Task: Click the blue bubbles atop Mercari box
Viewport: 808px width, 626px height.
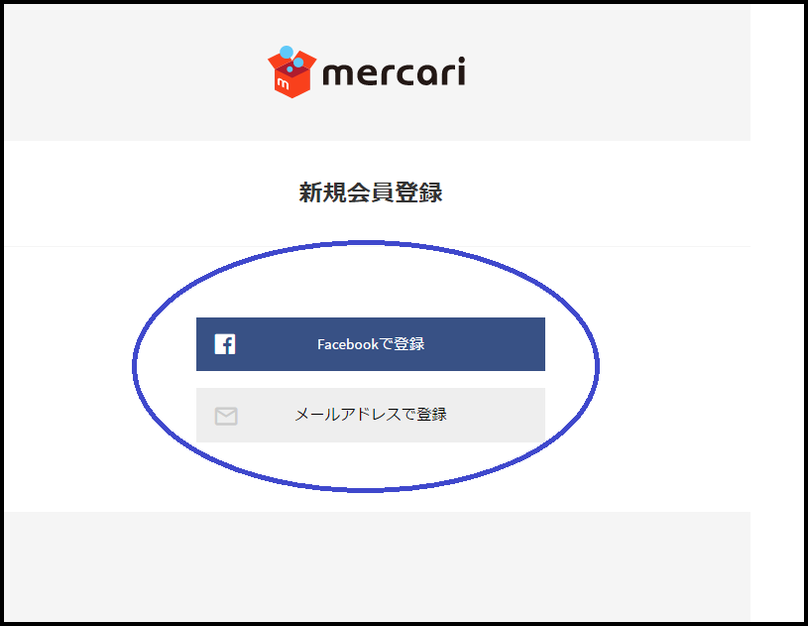Action: 292,58
